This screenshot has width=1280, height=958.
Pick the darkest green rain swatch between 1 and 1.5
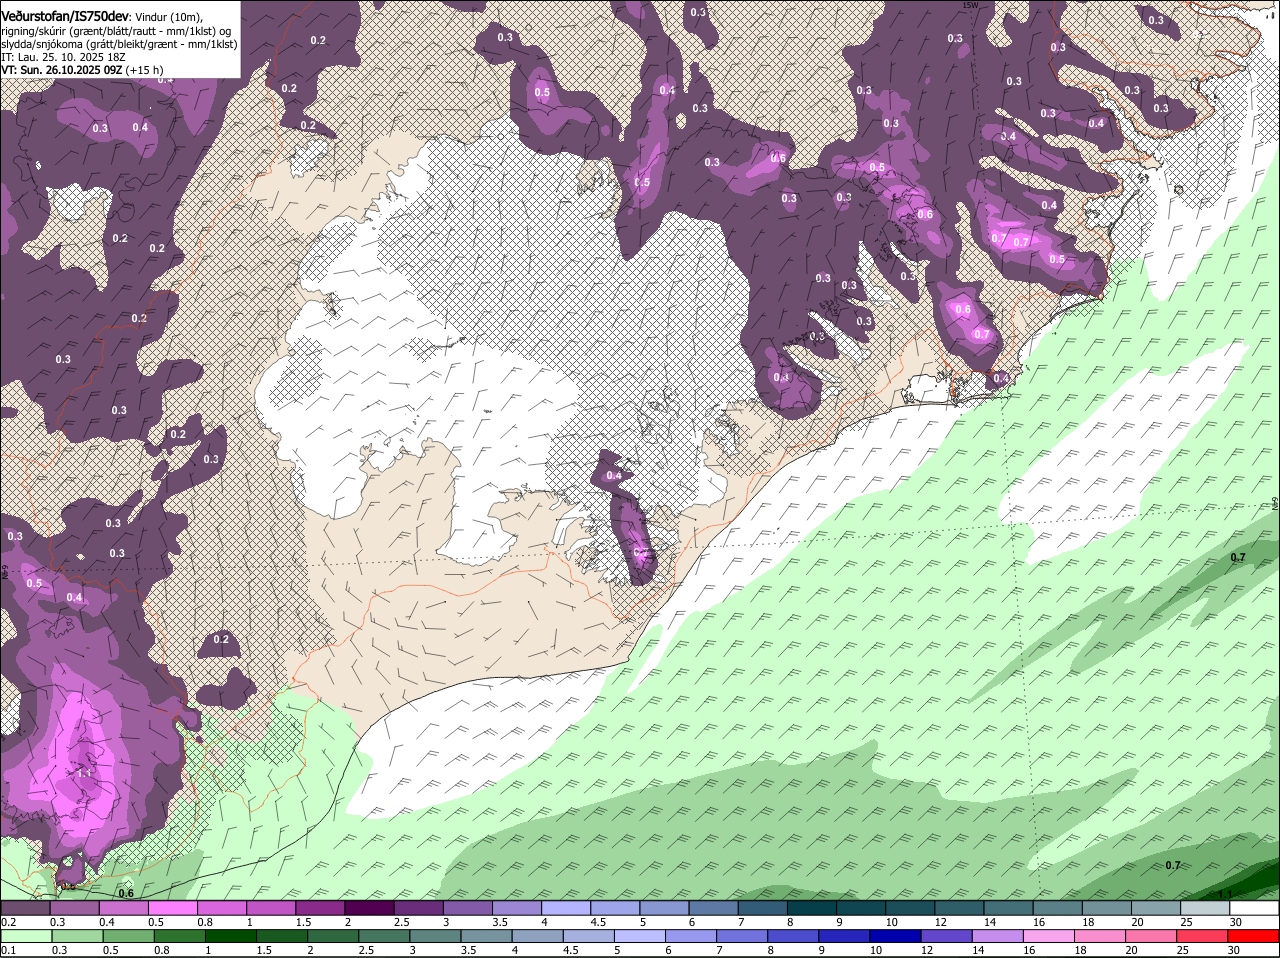230,936
